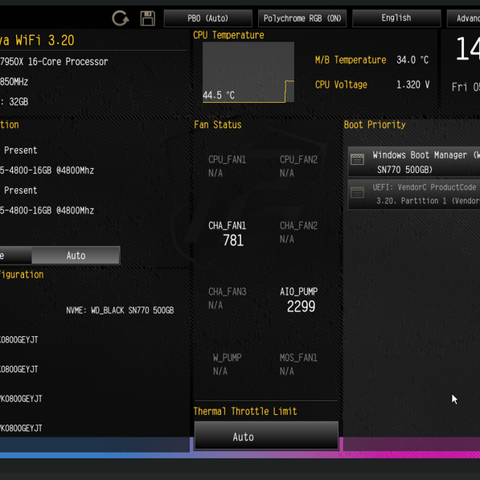Click the Windows Boot Manager drive icon

357,159
